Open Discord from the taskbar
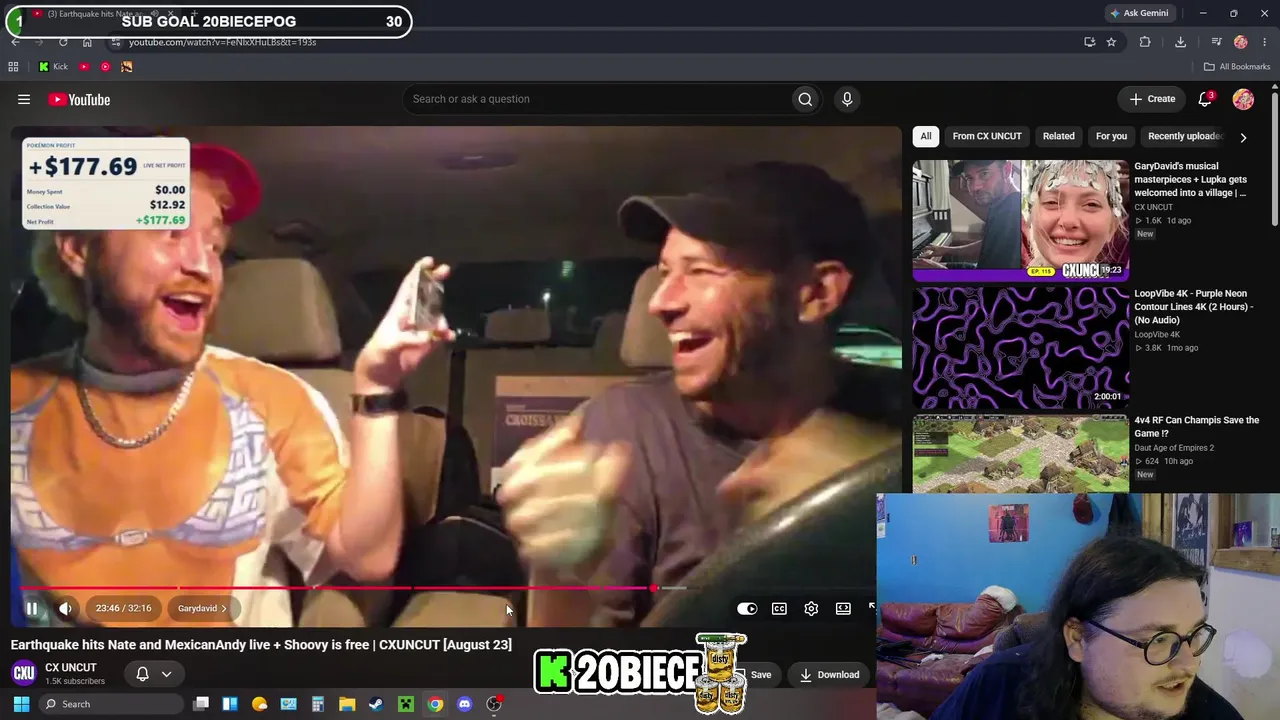1280x720 pixels. (464, 704)
